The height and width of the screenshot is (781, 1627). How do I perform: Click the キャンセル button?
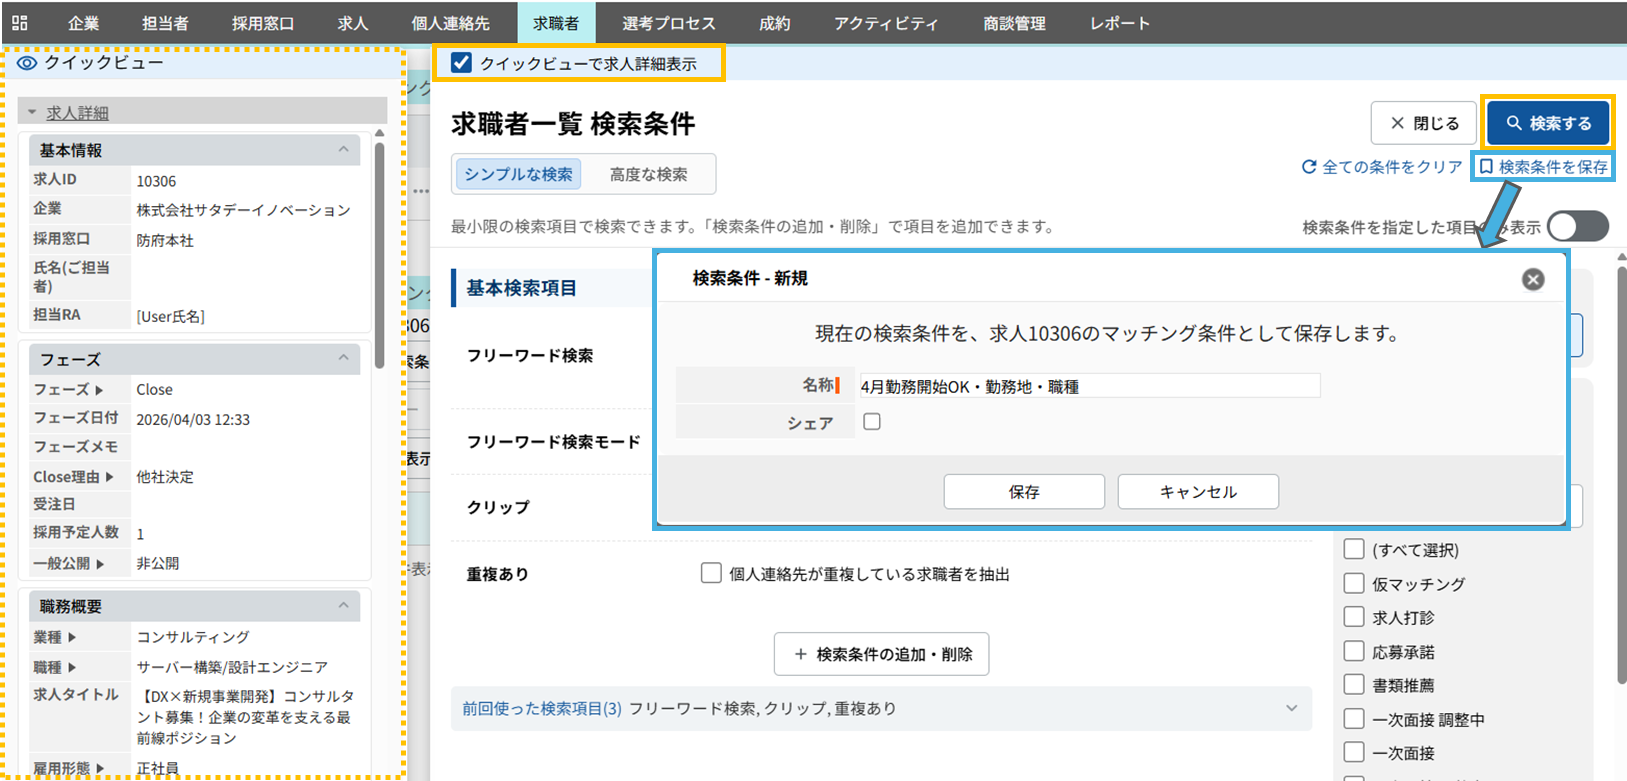pos(1197,492)
